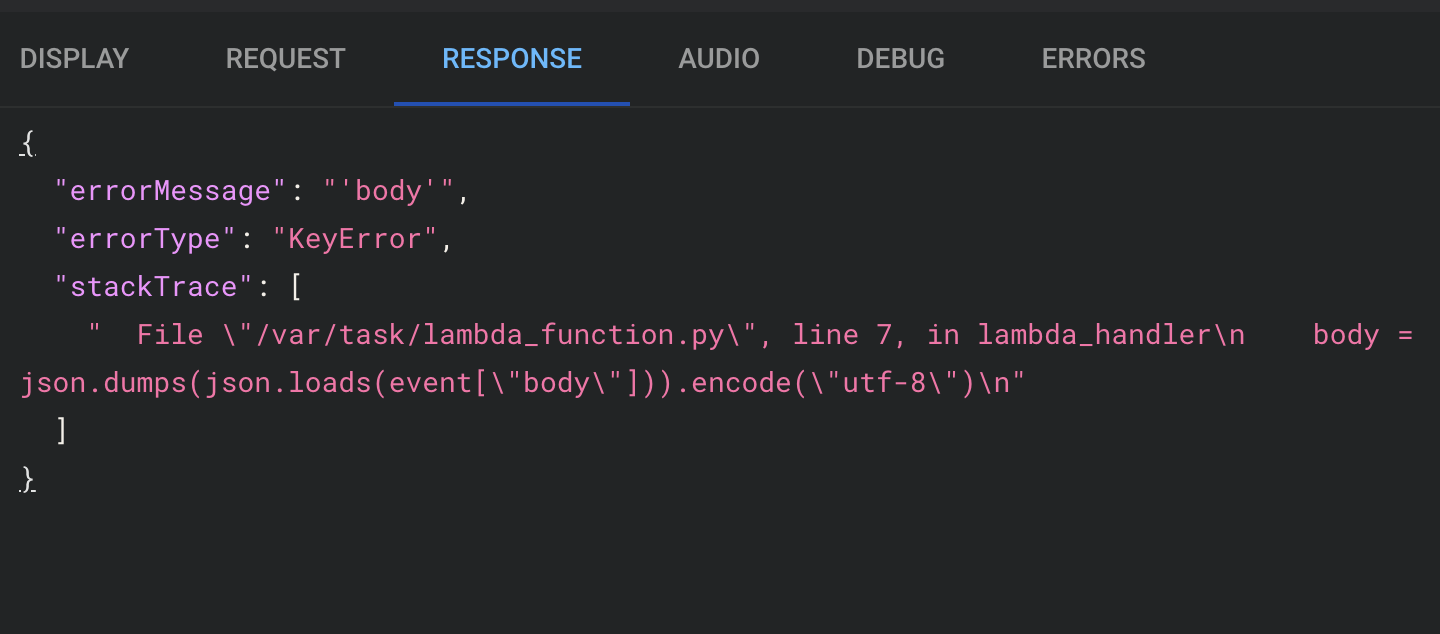This screenshot has width=1440, height=634.
Task: Click the "line 7" text in the trace
Action: tap(842, 335)
